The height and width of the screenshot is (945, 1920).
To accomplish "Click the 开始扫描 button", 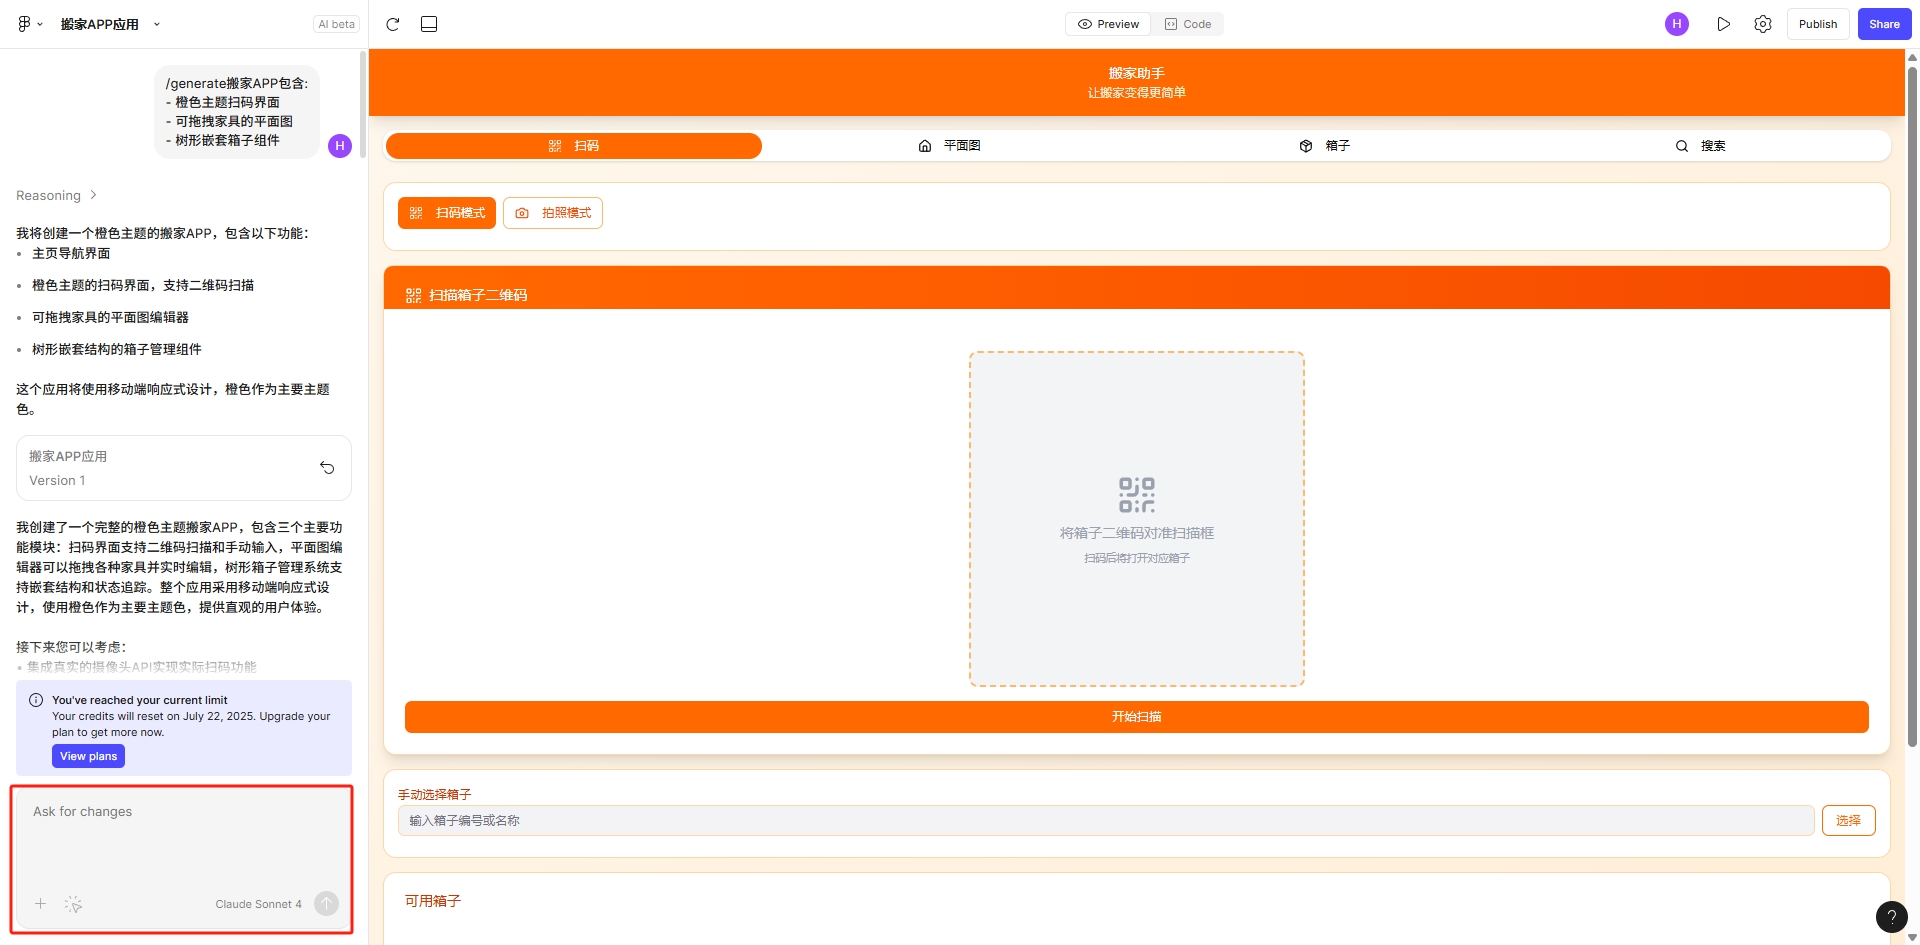I will coord(1137,717).
